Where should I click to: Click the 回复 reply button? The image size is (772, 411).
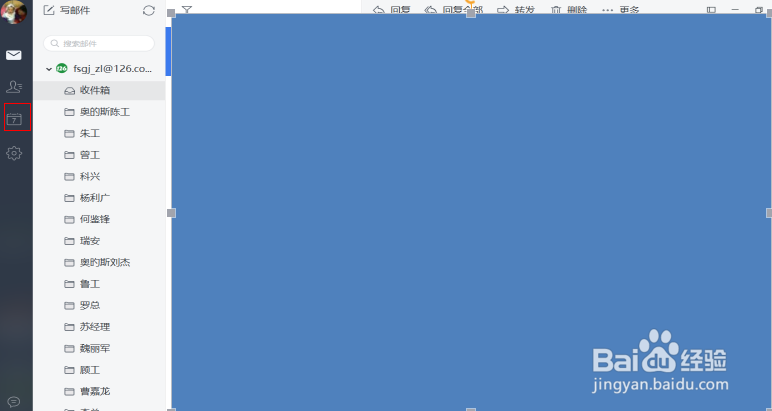pyautogui.click(x=392, y=10)
